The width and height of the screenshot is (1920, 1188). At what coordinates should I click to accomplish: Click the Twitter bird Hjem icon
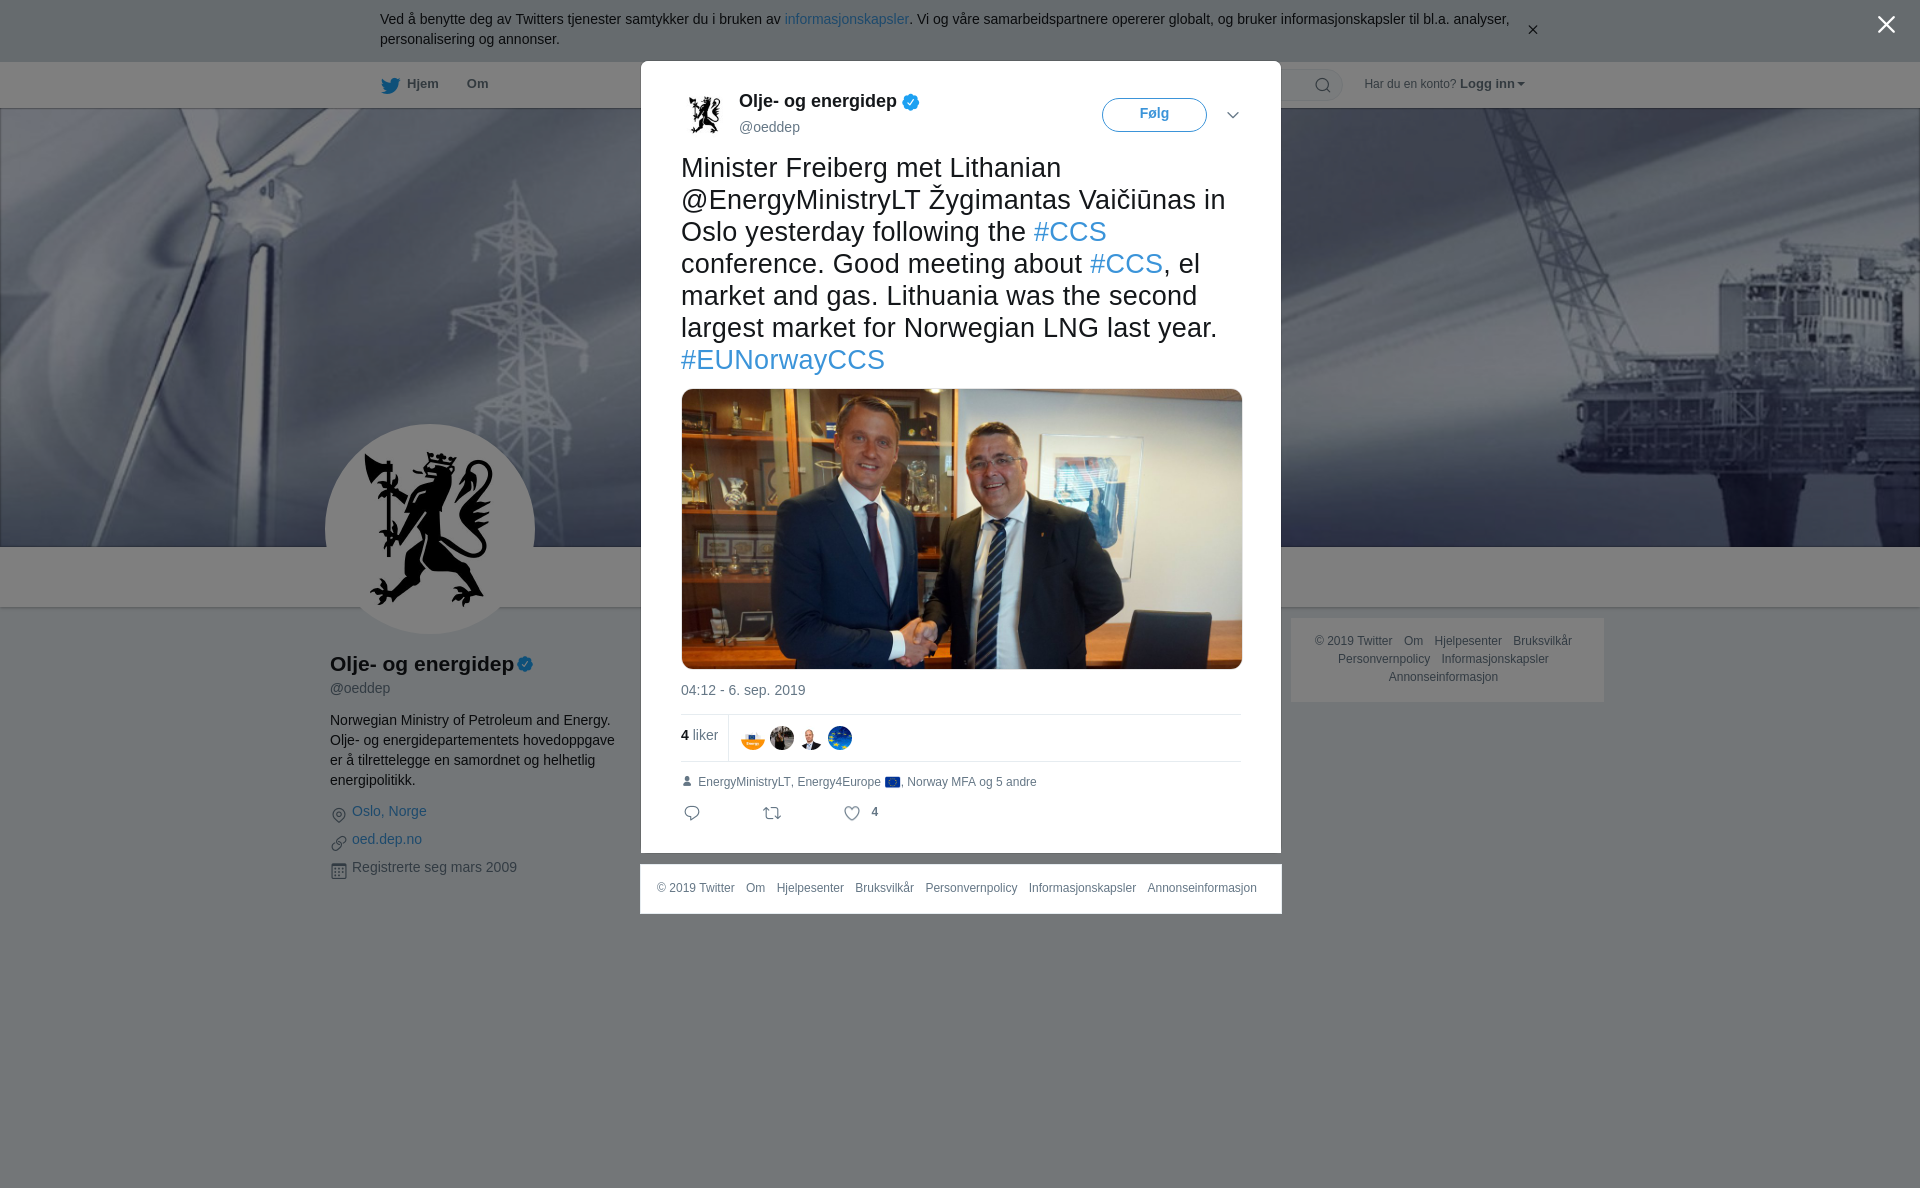(x=390, y=85)
